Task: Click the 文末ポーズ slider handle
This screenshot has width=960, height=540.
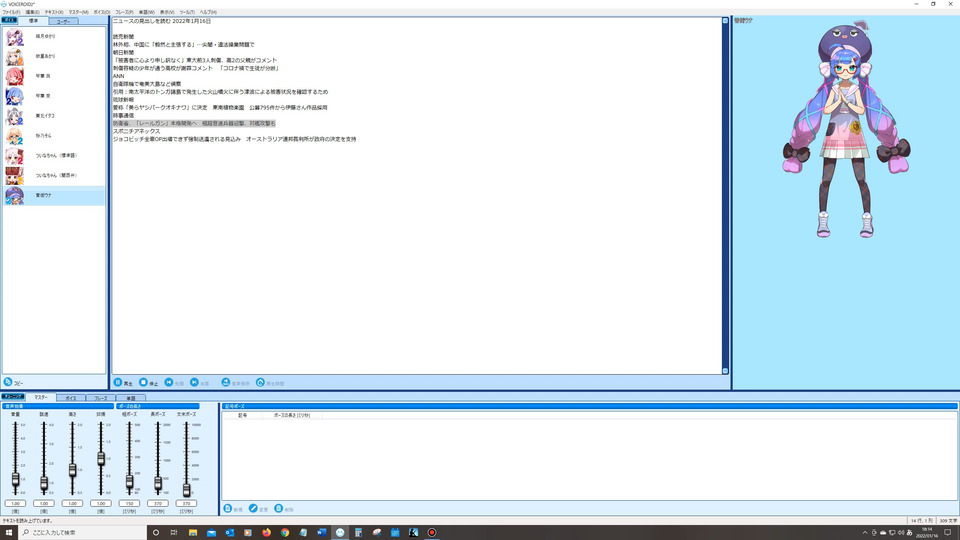Action: click(186, 490)
